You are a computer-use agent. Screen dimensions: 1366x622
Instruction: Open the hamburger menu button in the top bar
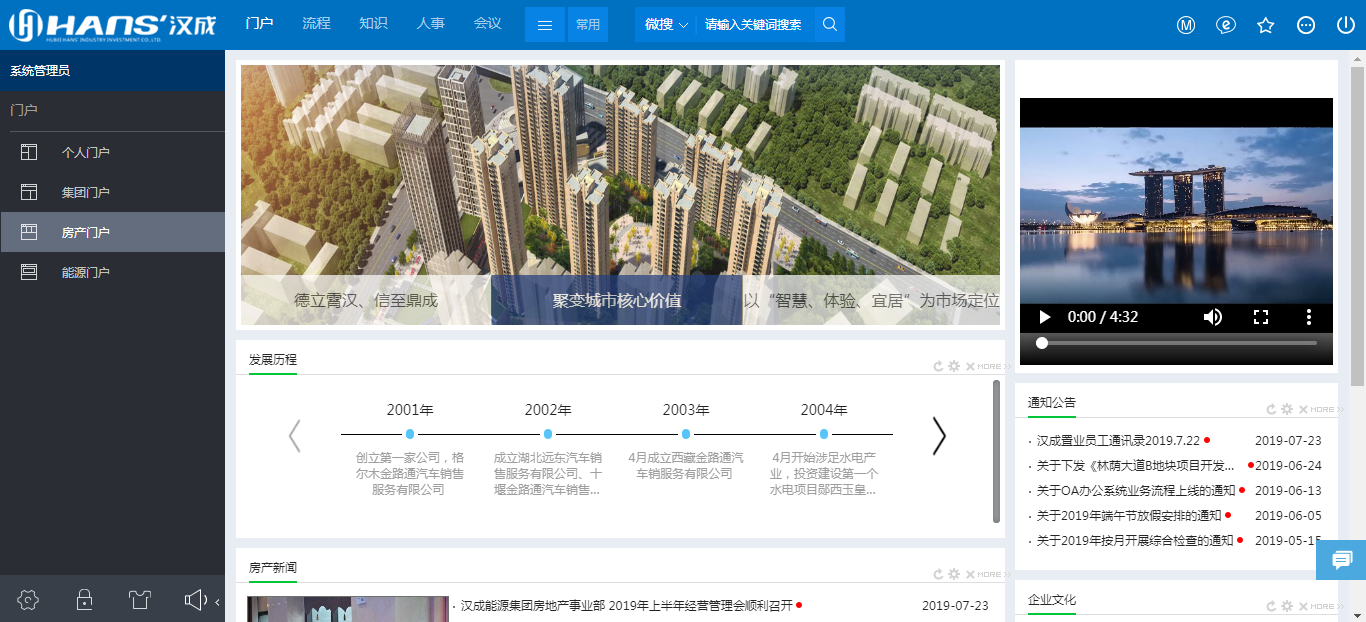click(x=545, y=25)
